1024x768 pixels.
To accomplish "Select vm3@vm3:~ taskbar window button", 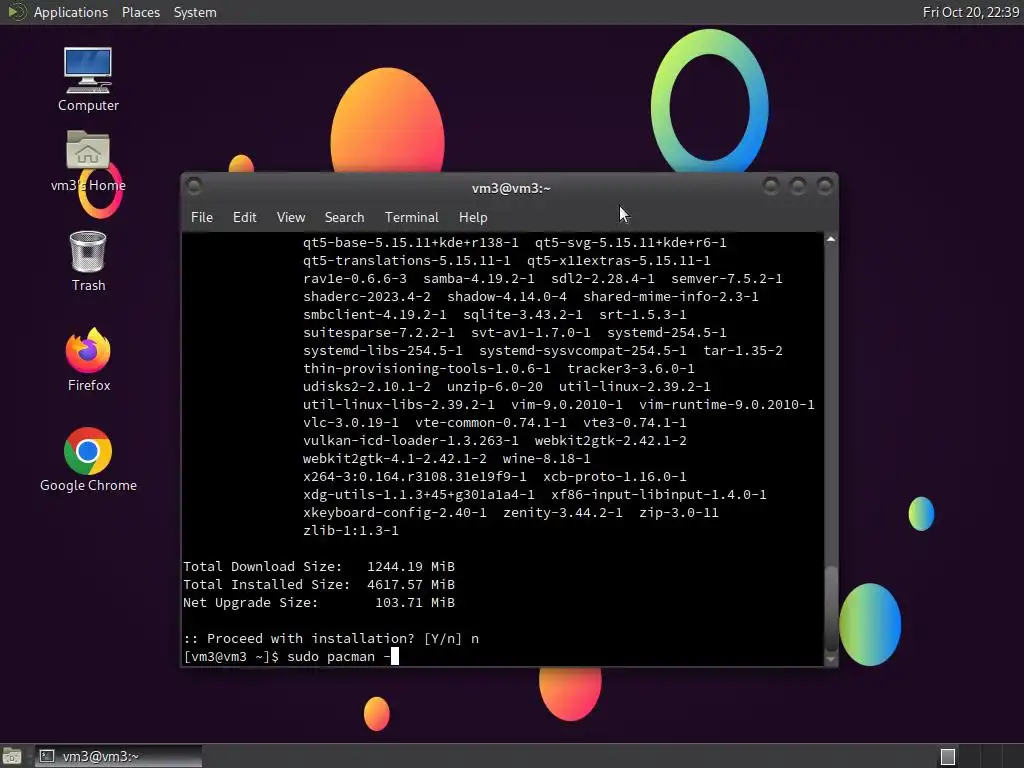I will 118,756.
